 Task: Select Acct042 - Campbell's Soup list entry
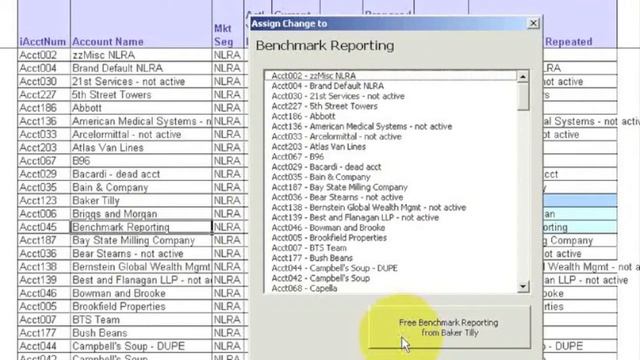click(391, 278)
